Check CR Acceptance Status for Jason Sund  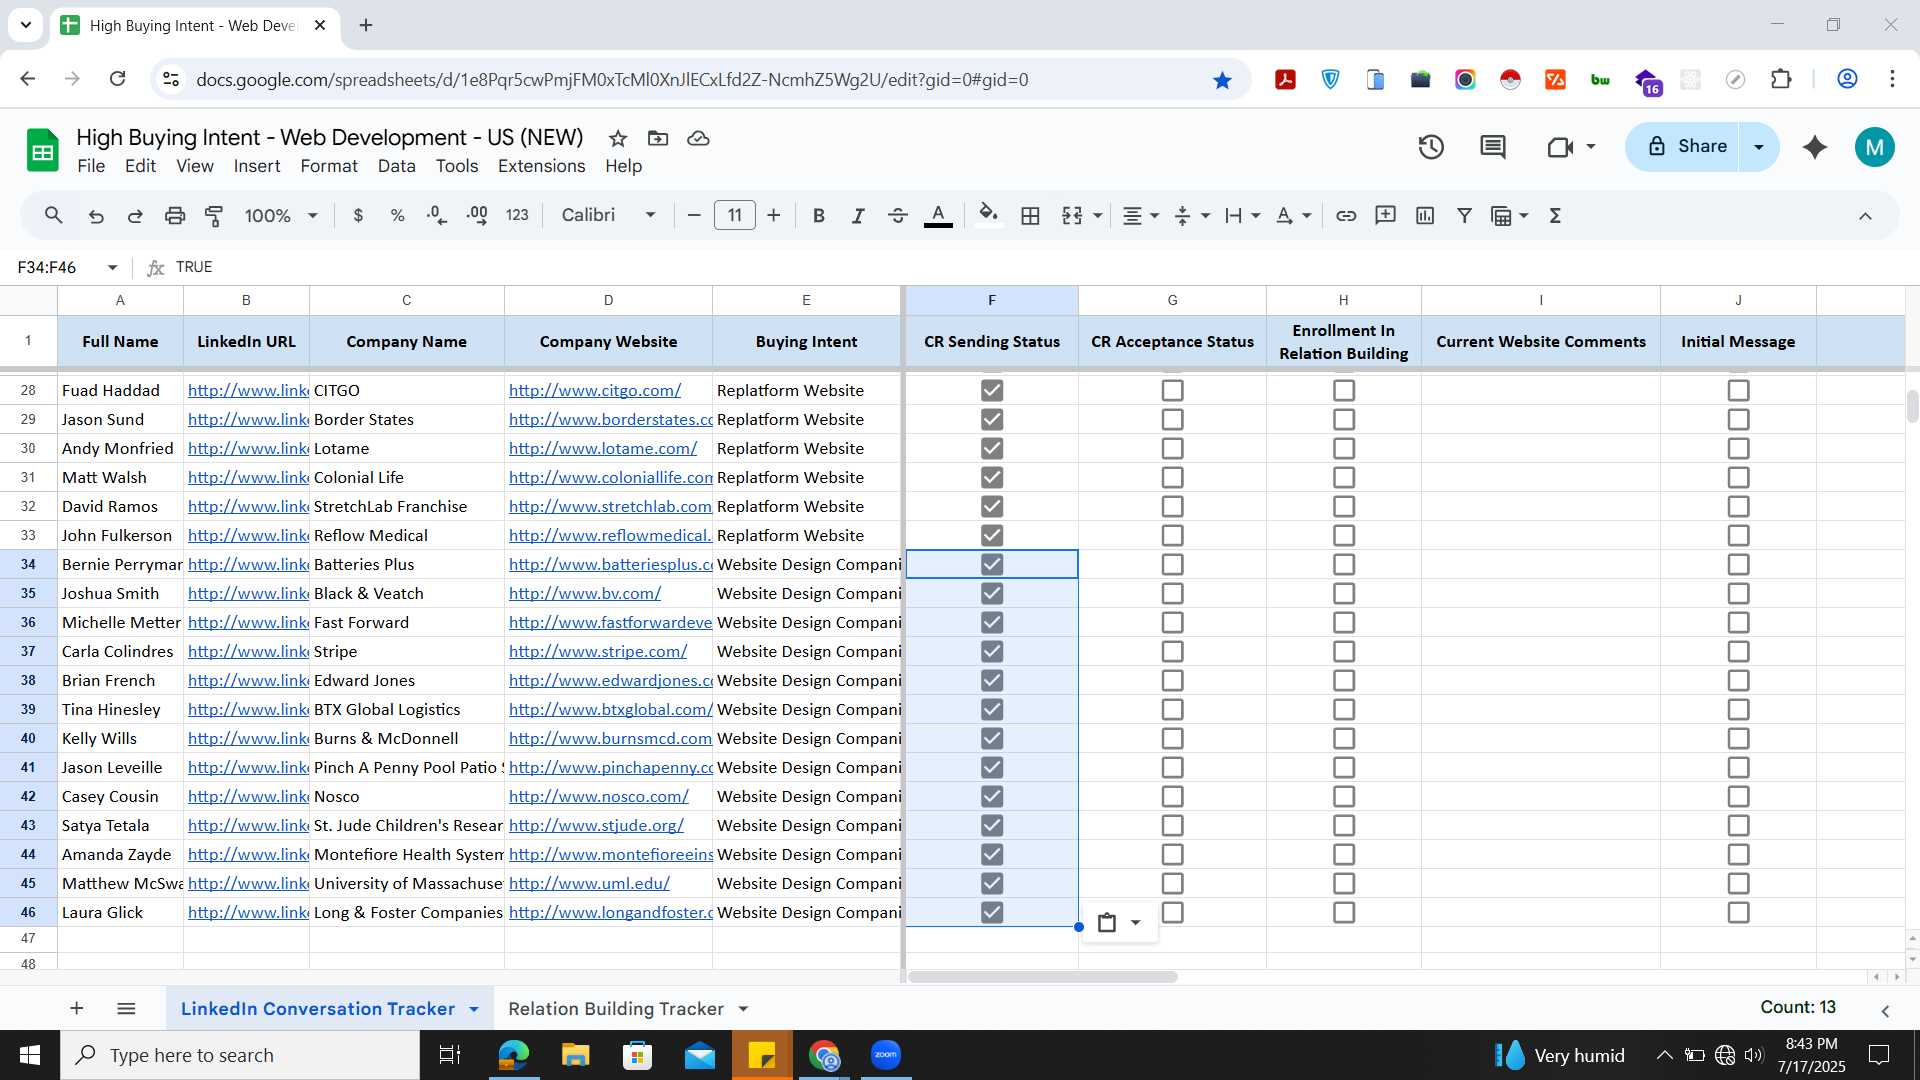1173,420
